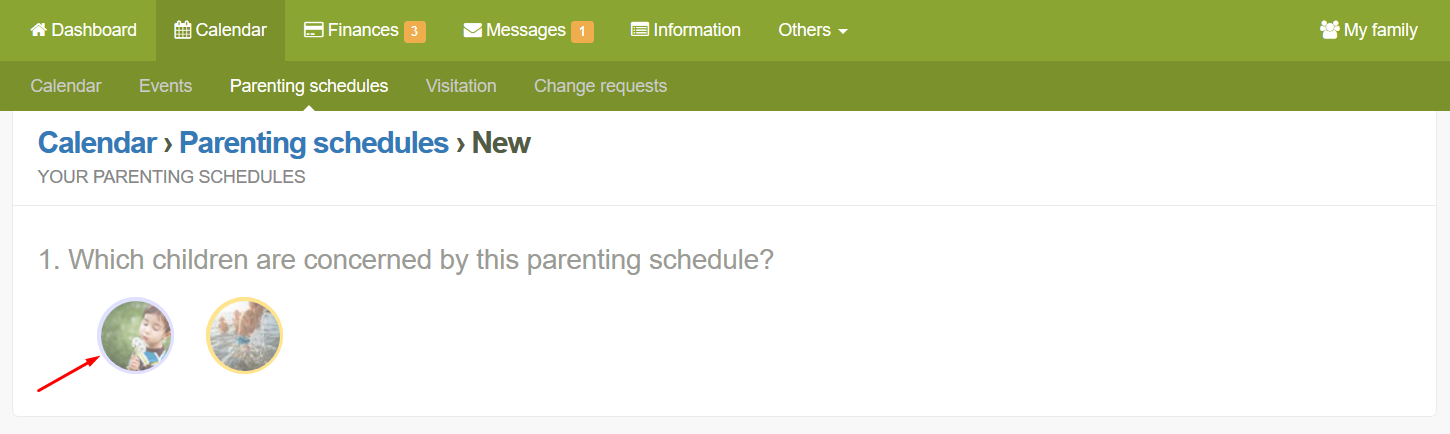
Task: Click the Calendar grid icon in top bar
Action: [183, 30]
